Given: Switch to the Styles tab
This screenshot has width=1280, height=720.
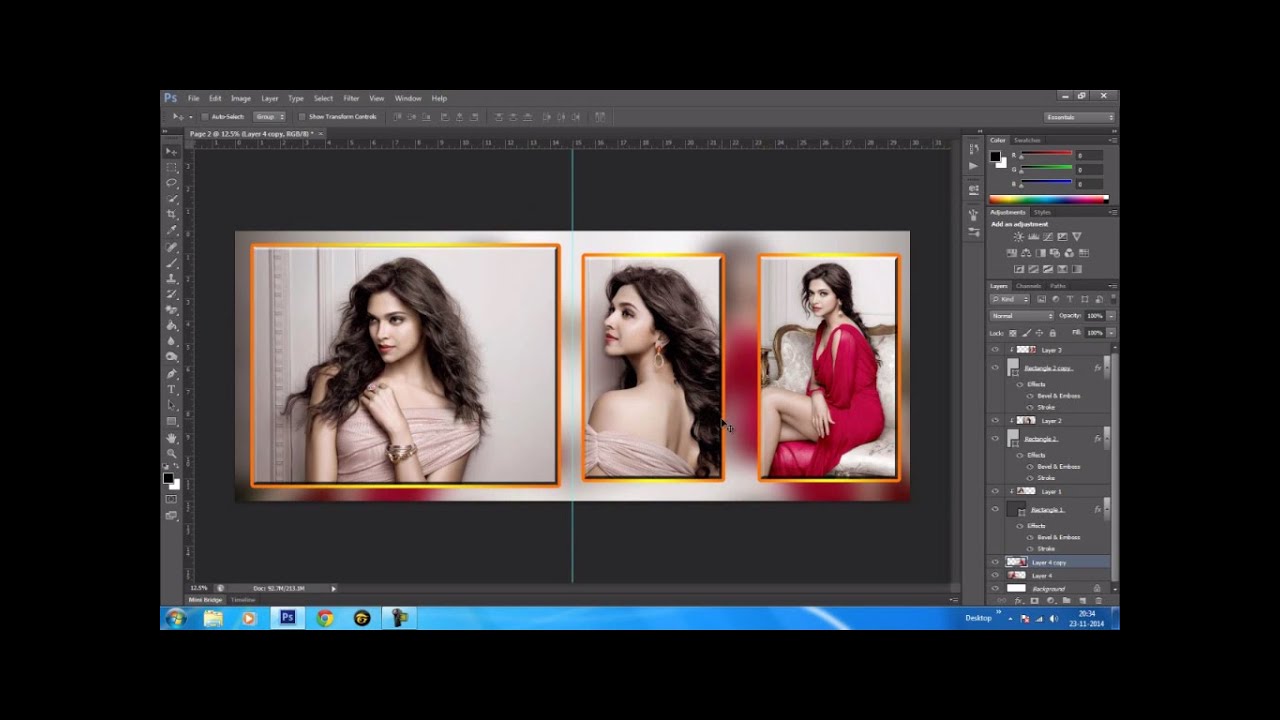Looking at the screenshot, I should click(1042, 212).
